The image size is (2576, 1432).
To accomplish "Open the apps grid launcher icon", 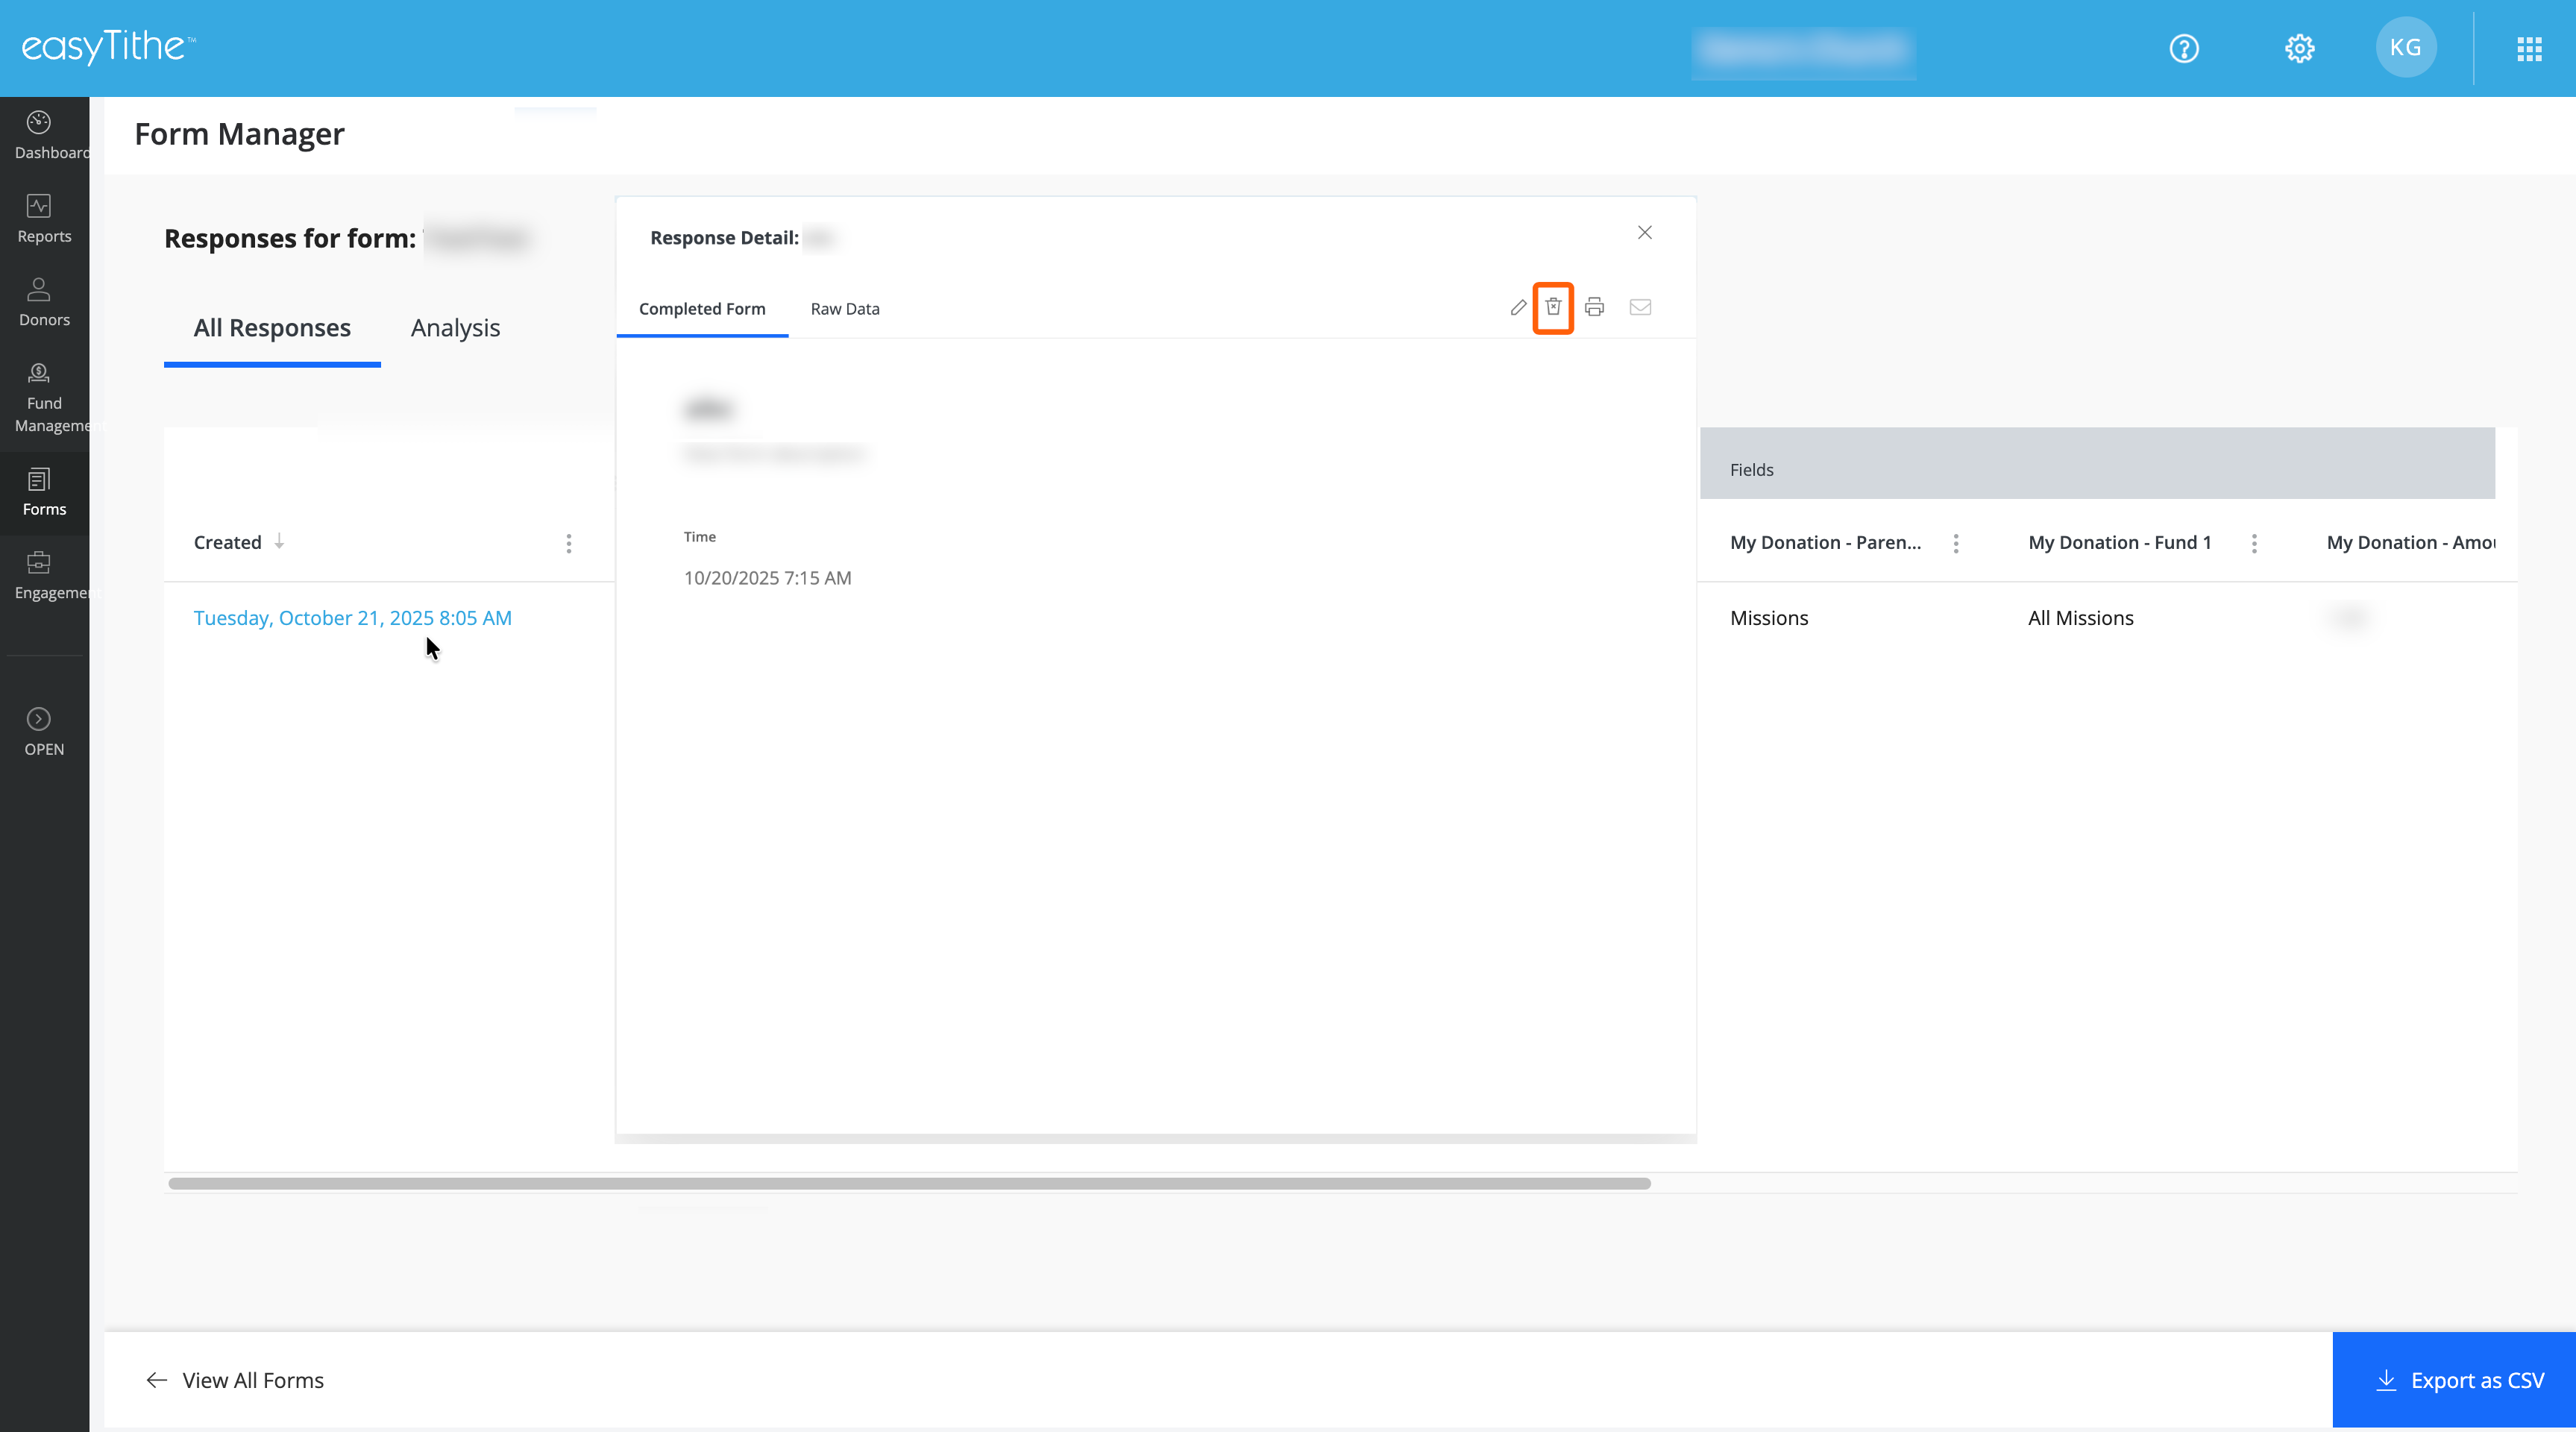I will (x=2529, y=48).
